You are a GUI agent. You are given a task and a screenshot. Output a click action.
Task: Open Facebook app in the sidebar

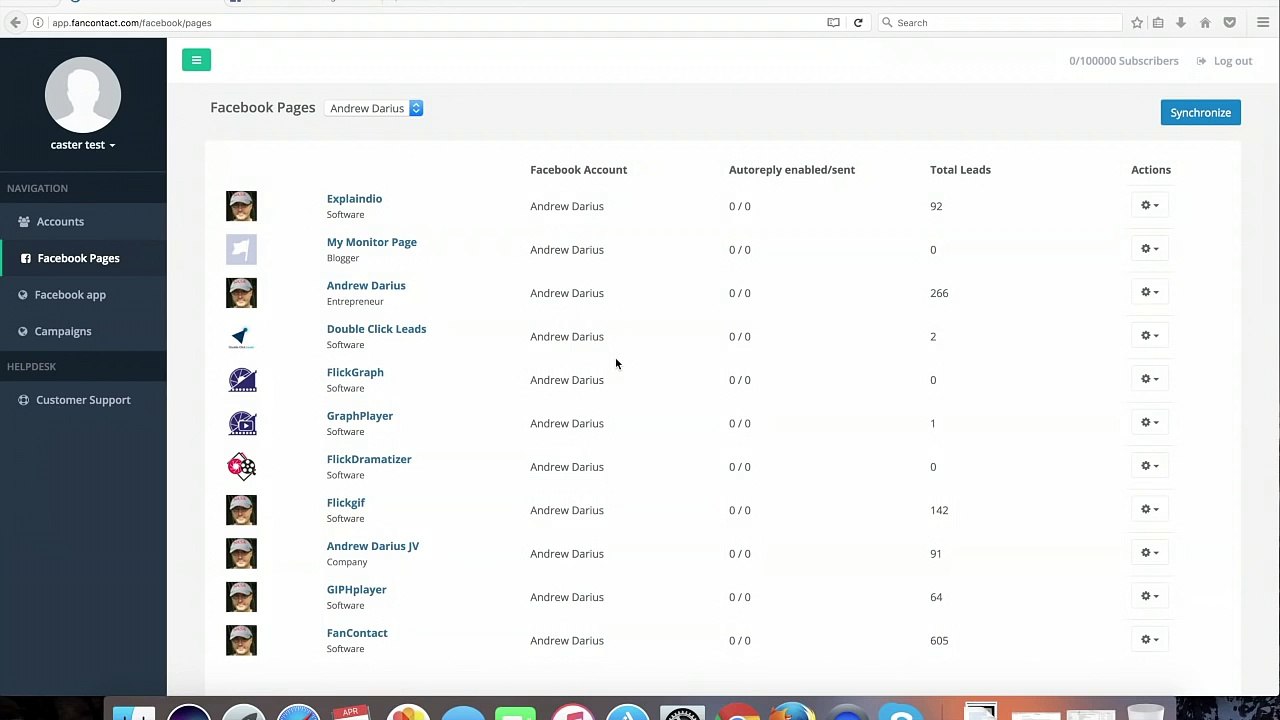[x=83, y=295]
